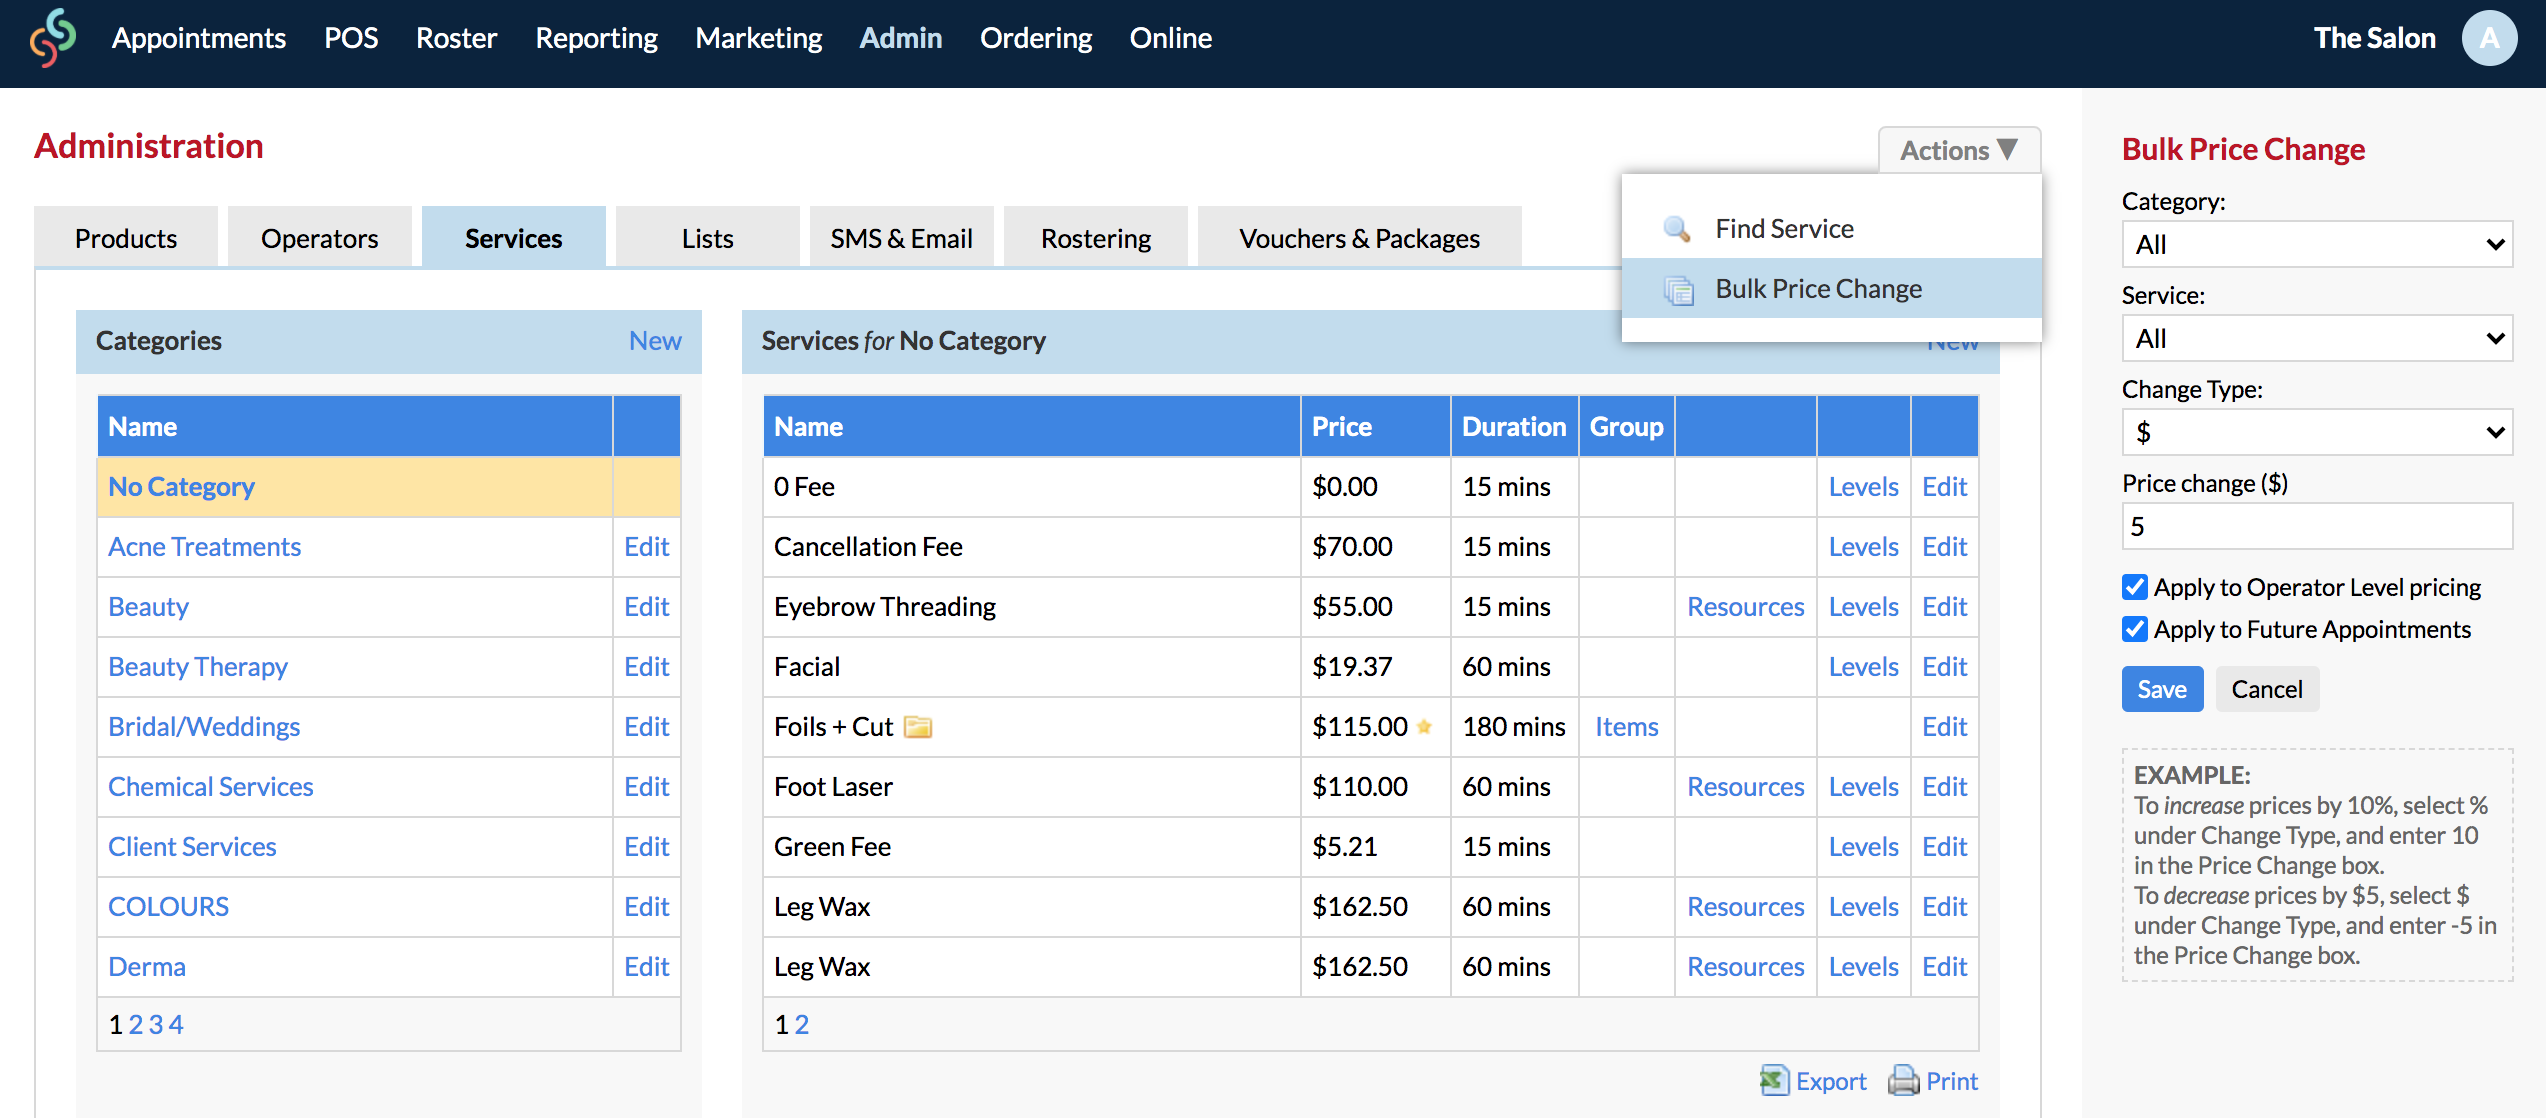Open the Appointments menu

(x=199, y=38)
